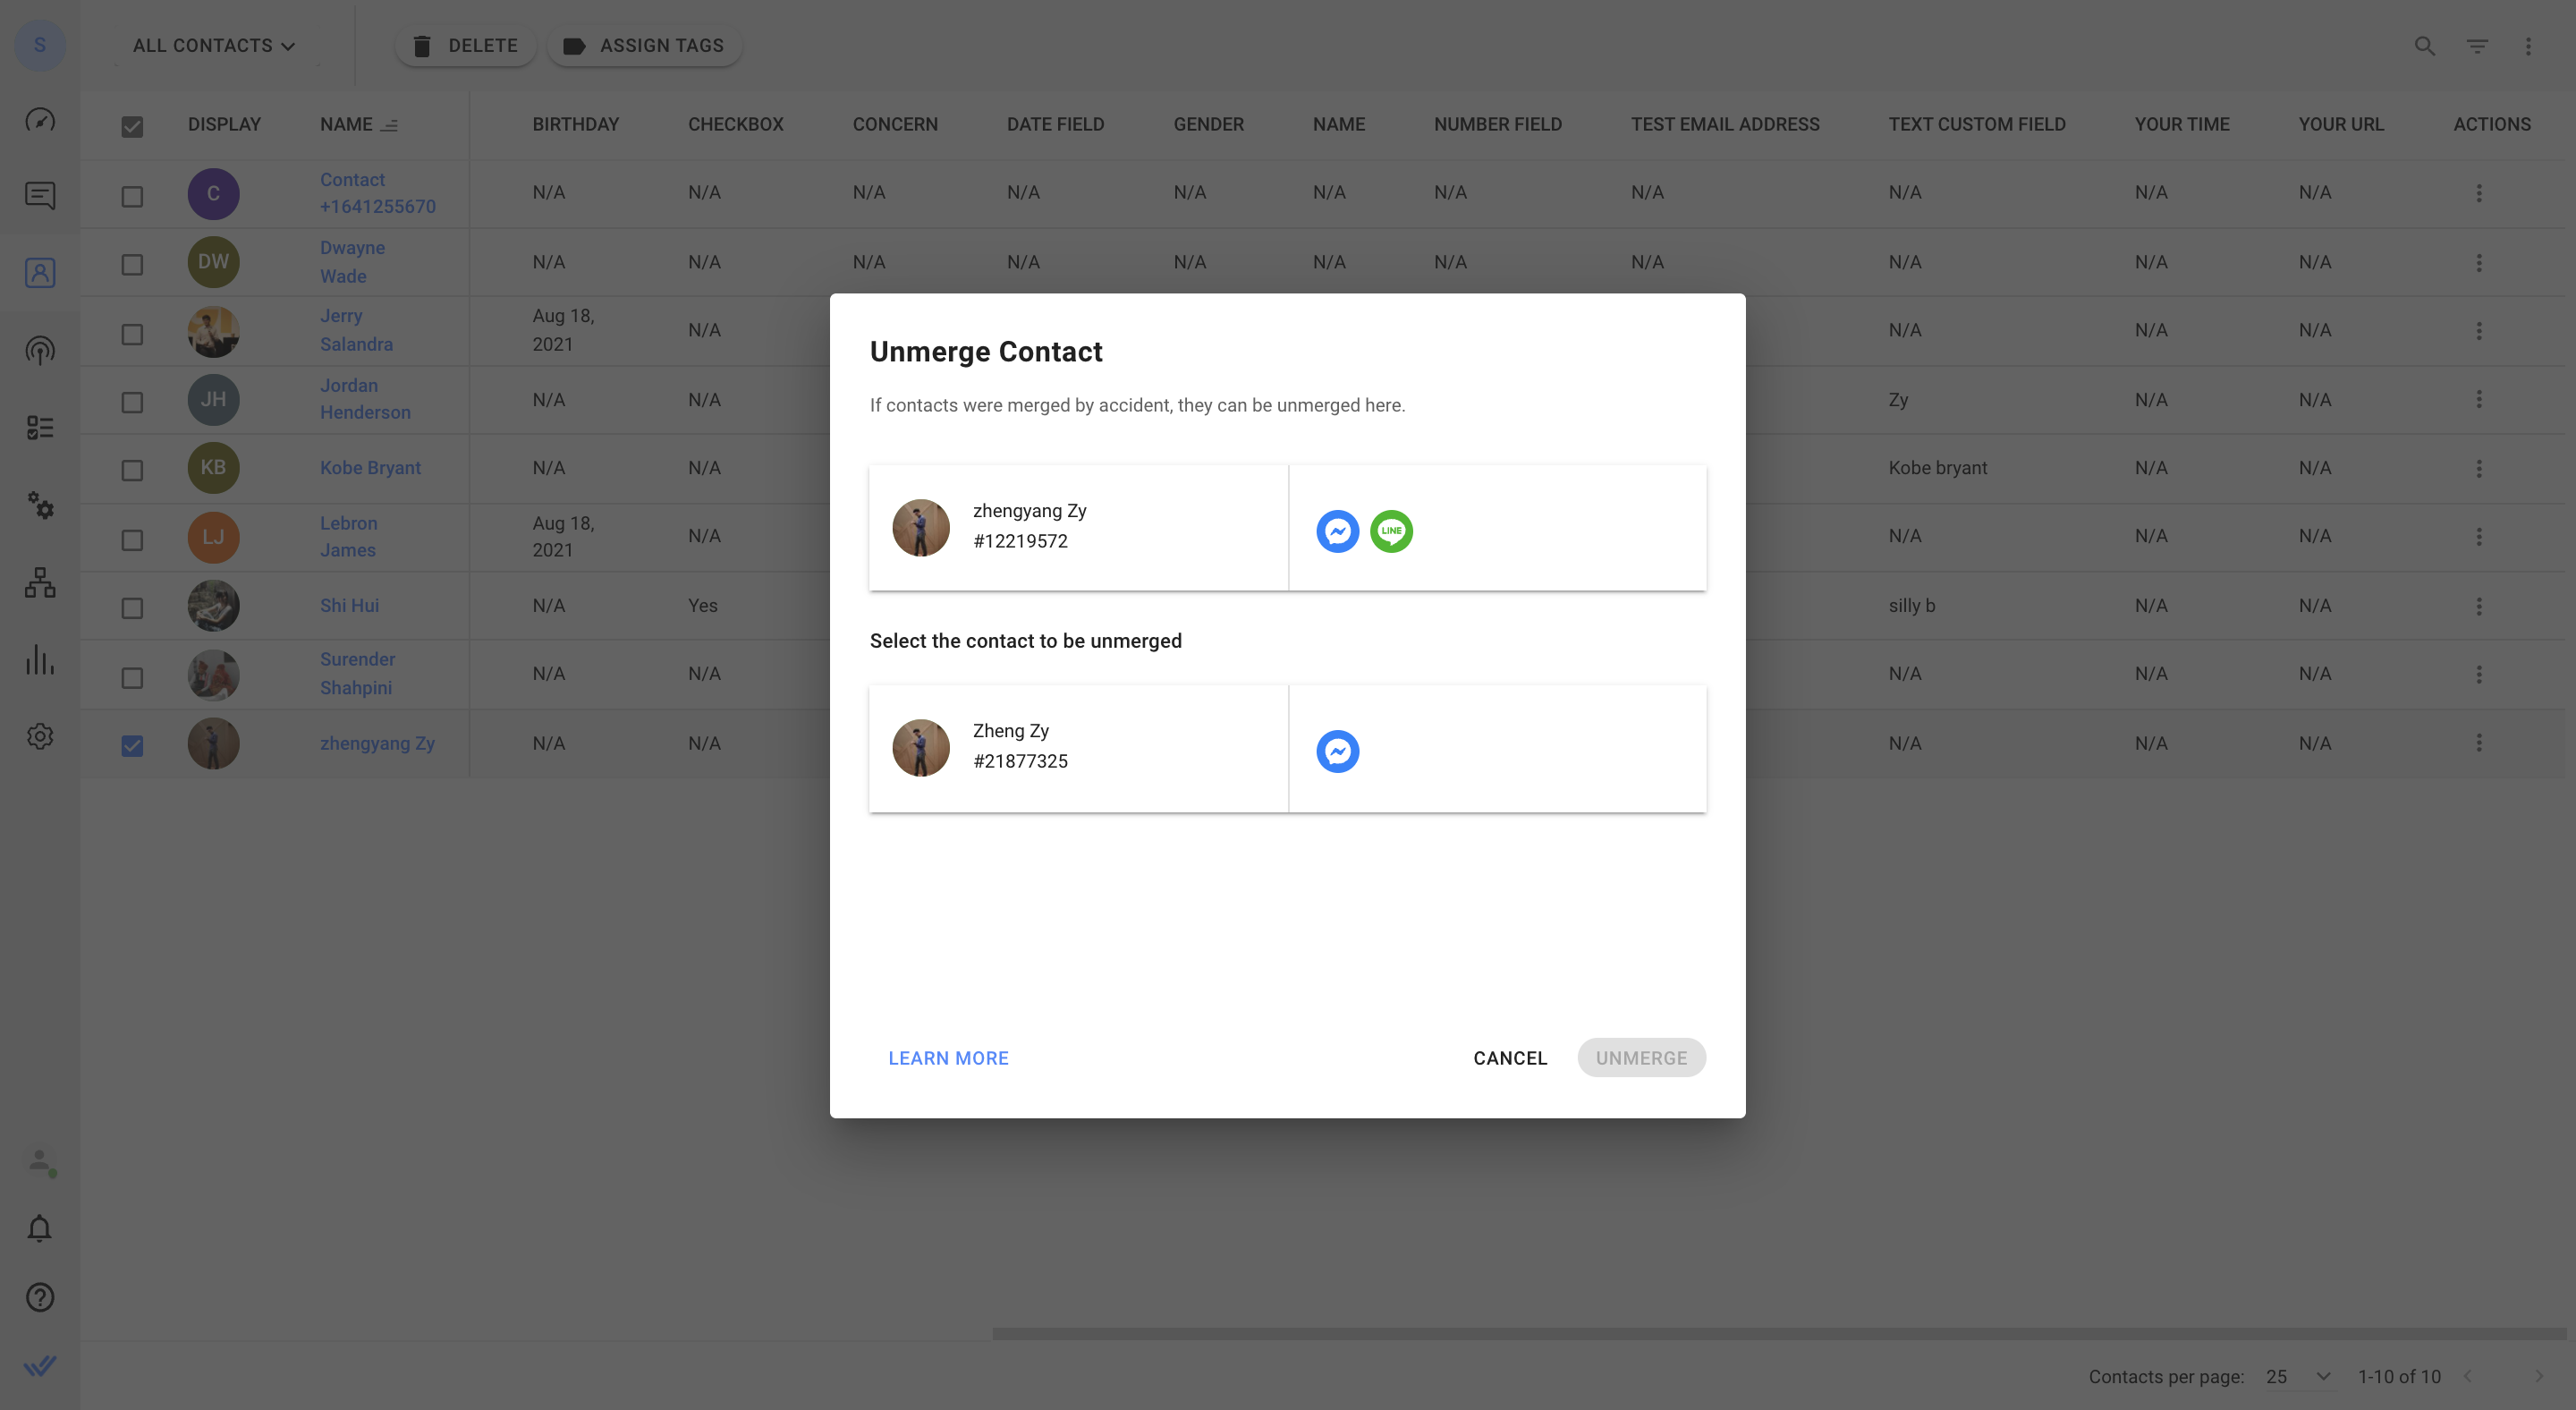Click the horizontal scrollbar below the table
Screen dimensions: 2576x1410
click(1778, 1333)
